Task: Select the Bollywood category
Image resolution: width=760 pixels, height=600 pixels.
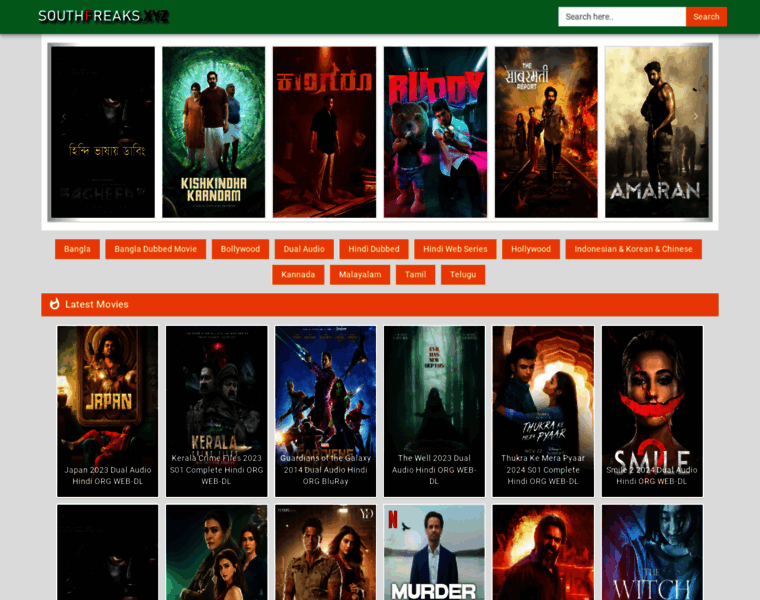Action: pos(240,249)
